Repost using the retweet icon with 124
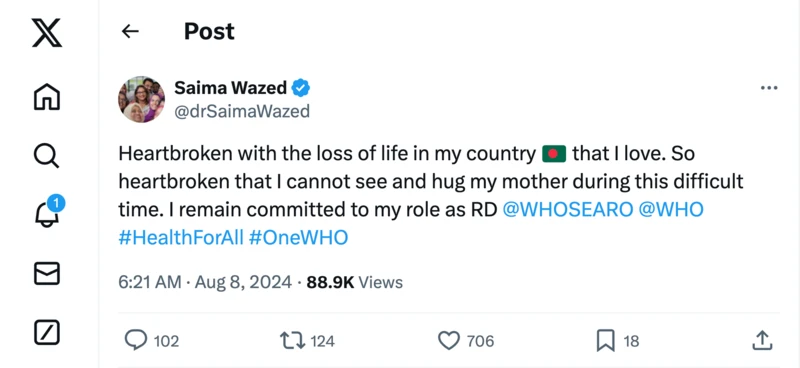Viewport: 800px width, 368px height. (x=292, y=340)
